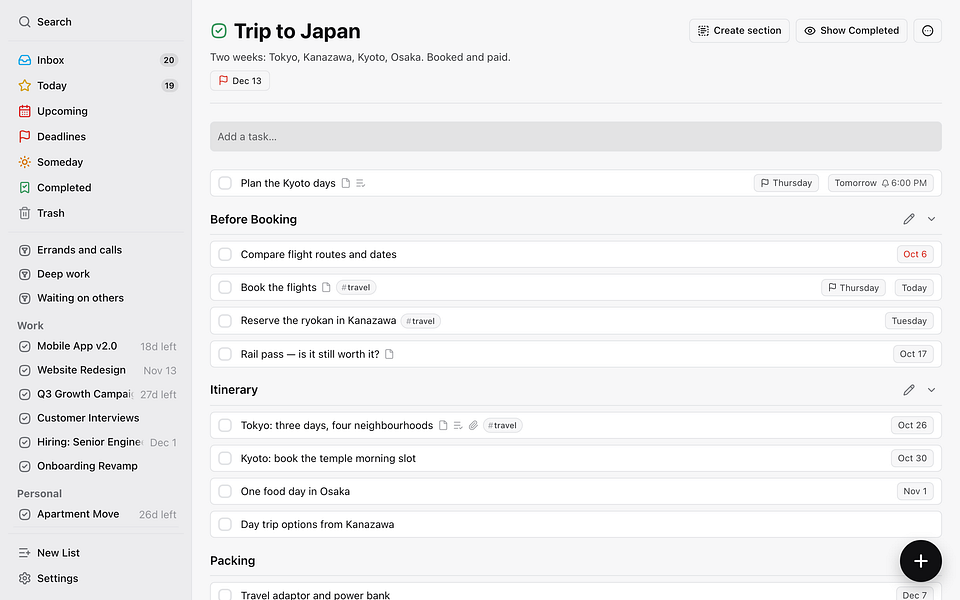The height and width of the screenshot is (600, 960).
Task: Open note icon on Book the flights
Action: (x=326, y=287)
